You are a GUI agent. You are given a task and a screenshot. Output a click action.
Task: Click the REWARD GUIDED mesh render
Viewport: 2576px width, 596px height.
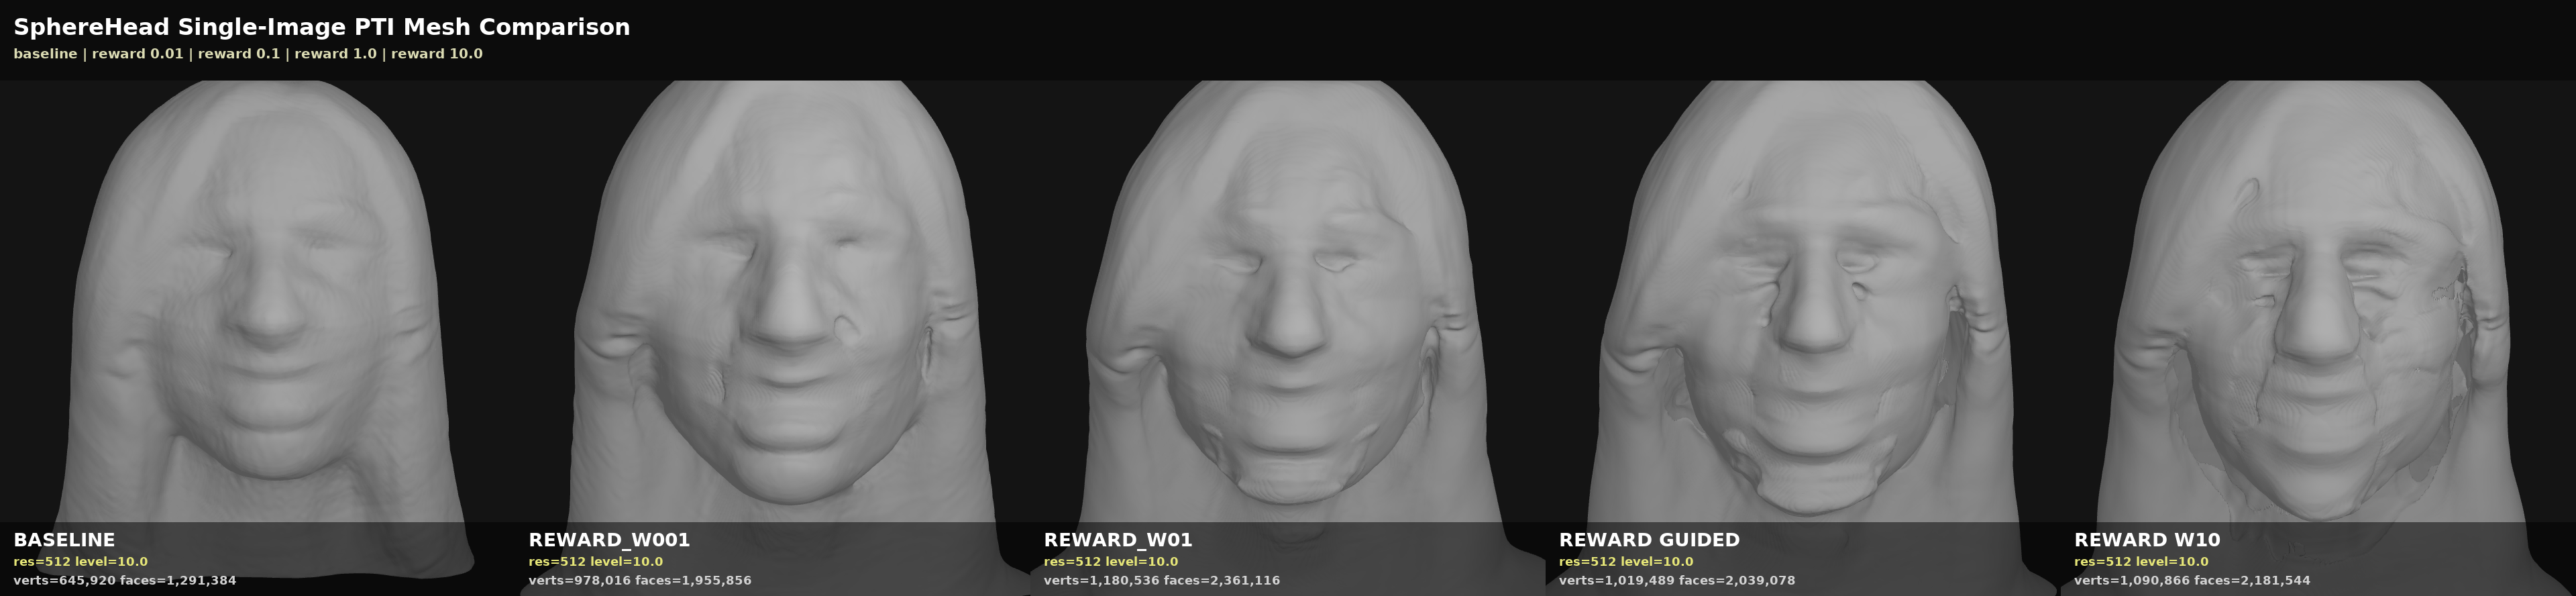1803,338
